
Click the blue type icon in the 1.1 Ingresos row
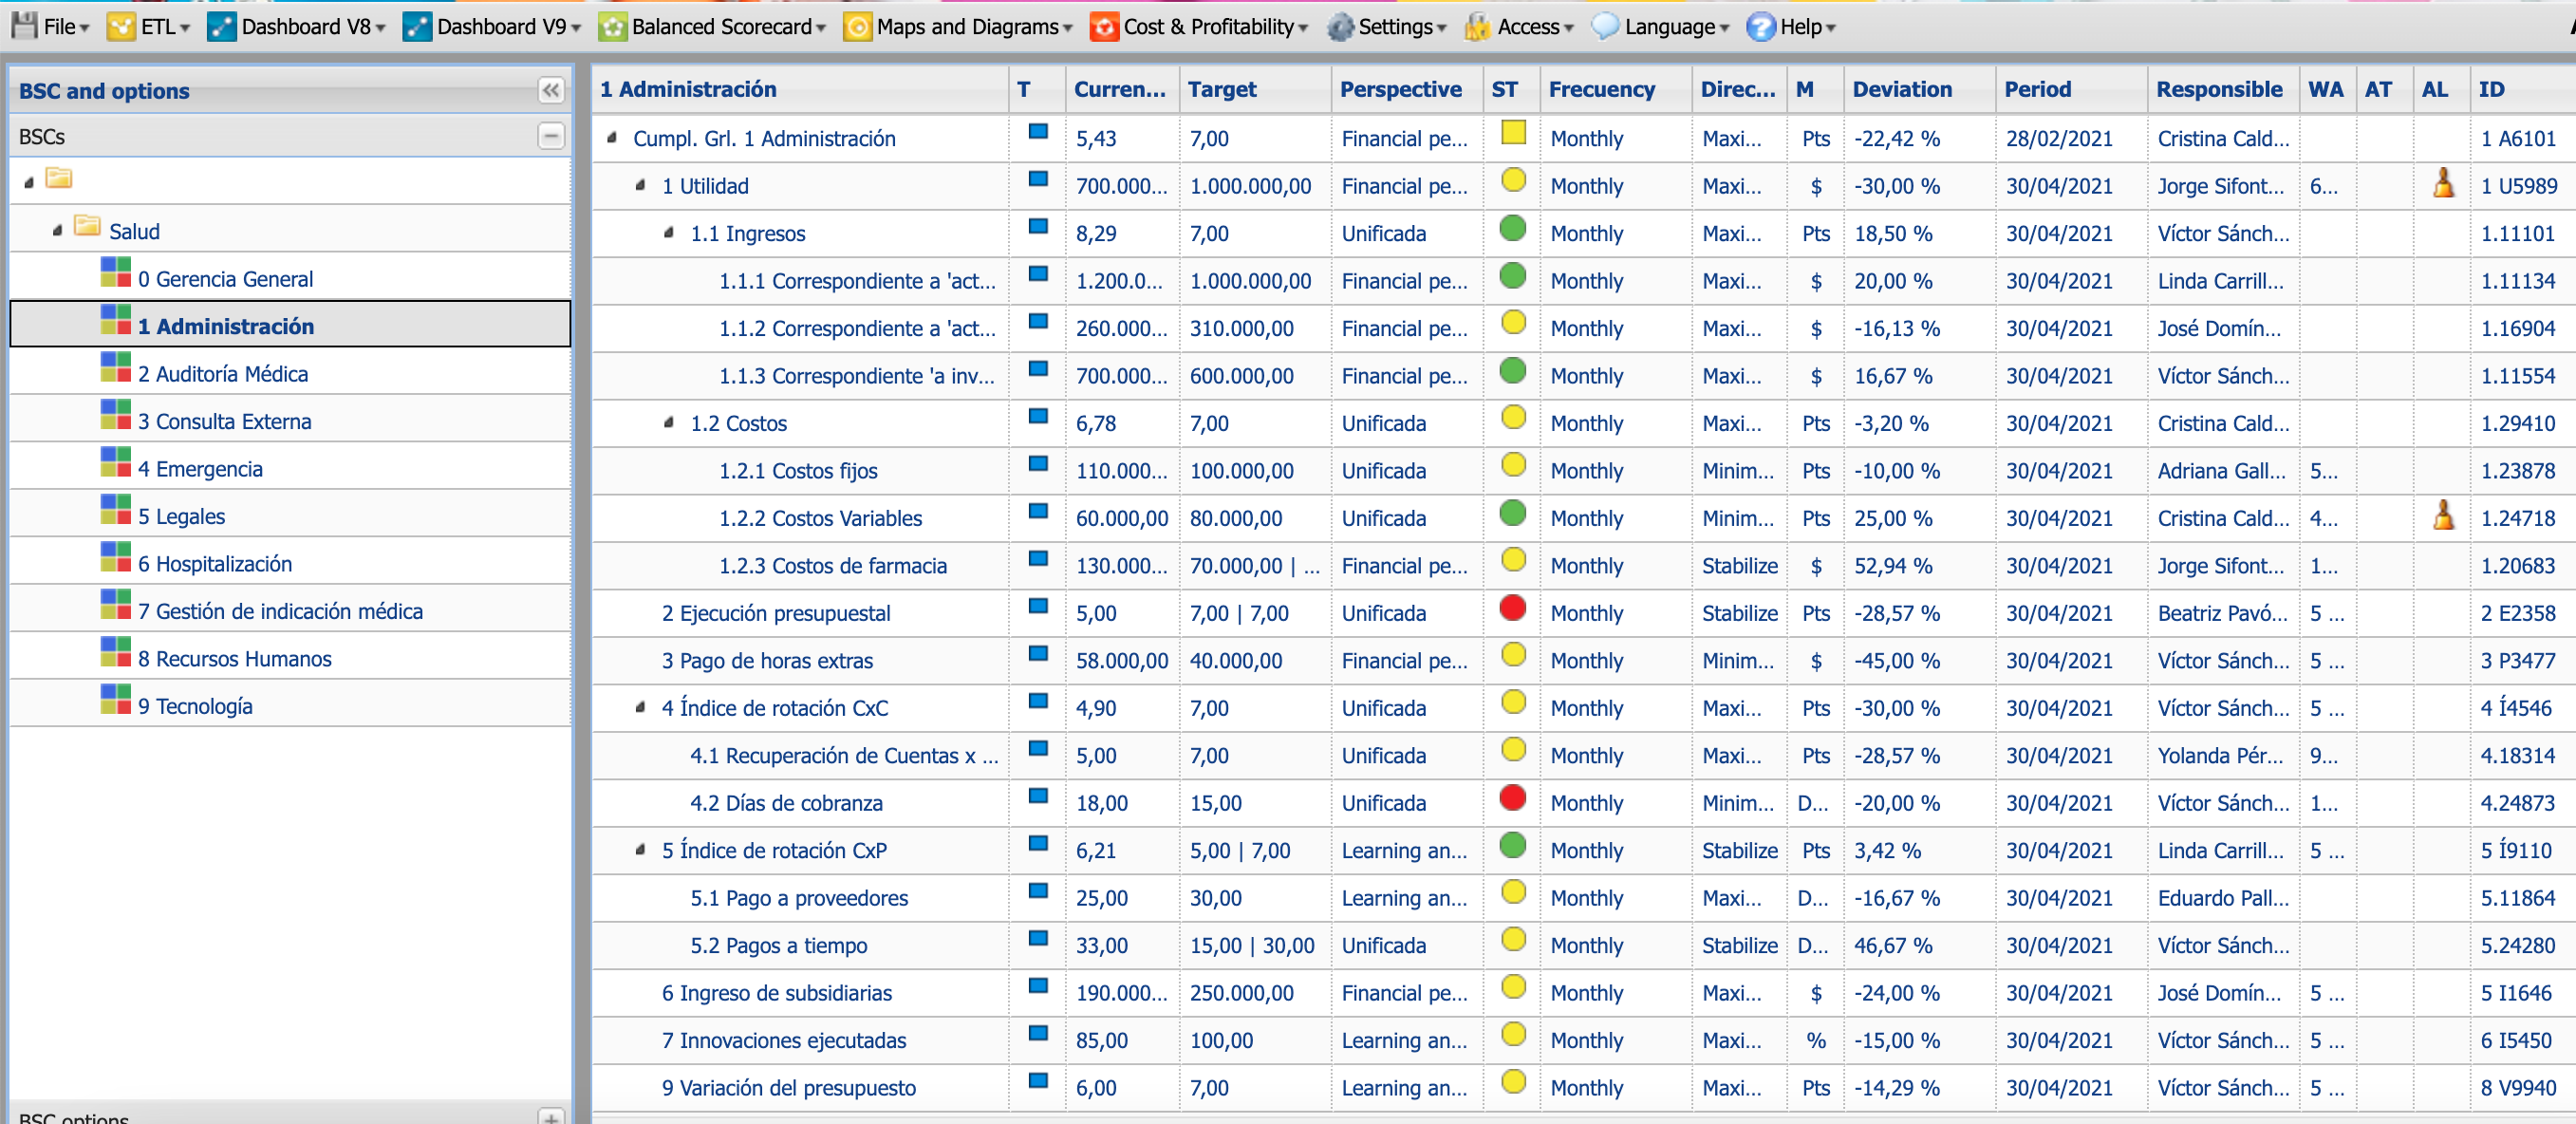coord(1038,227)
